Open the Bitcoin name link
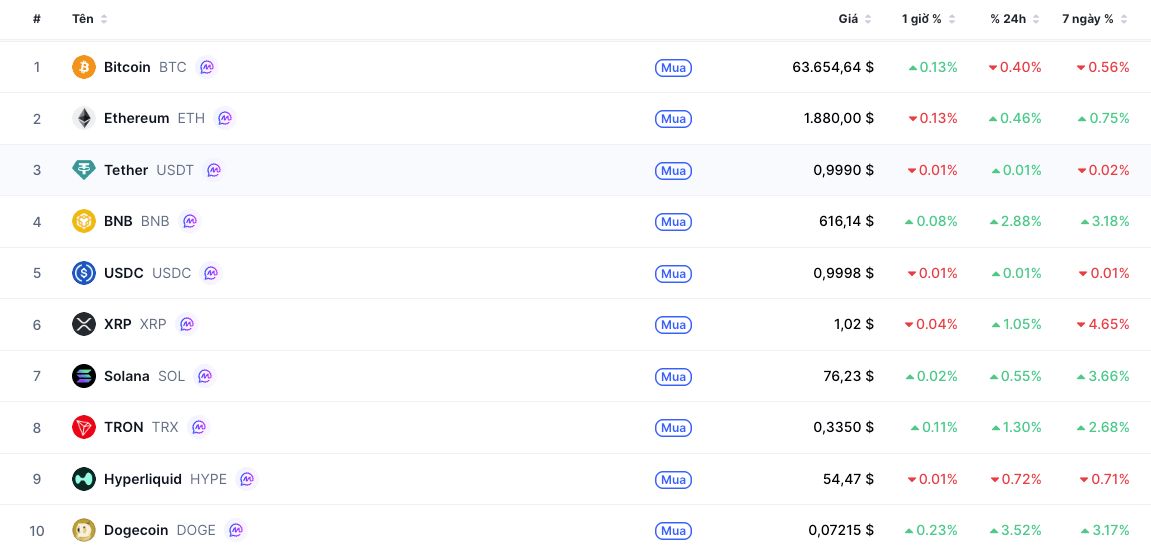Viewport: 1151px width, 554px height. coord(127,68)
